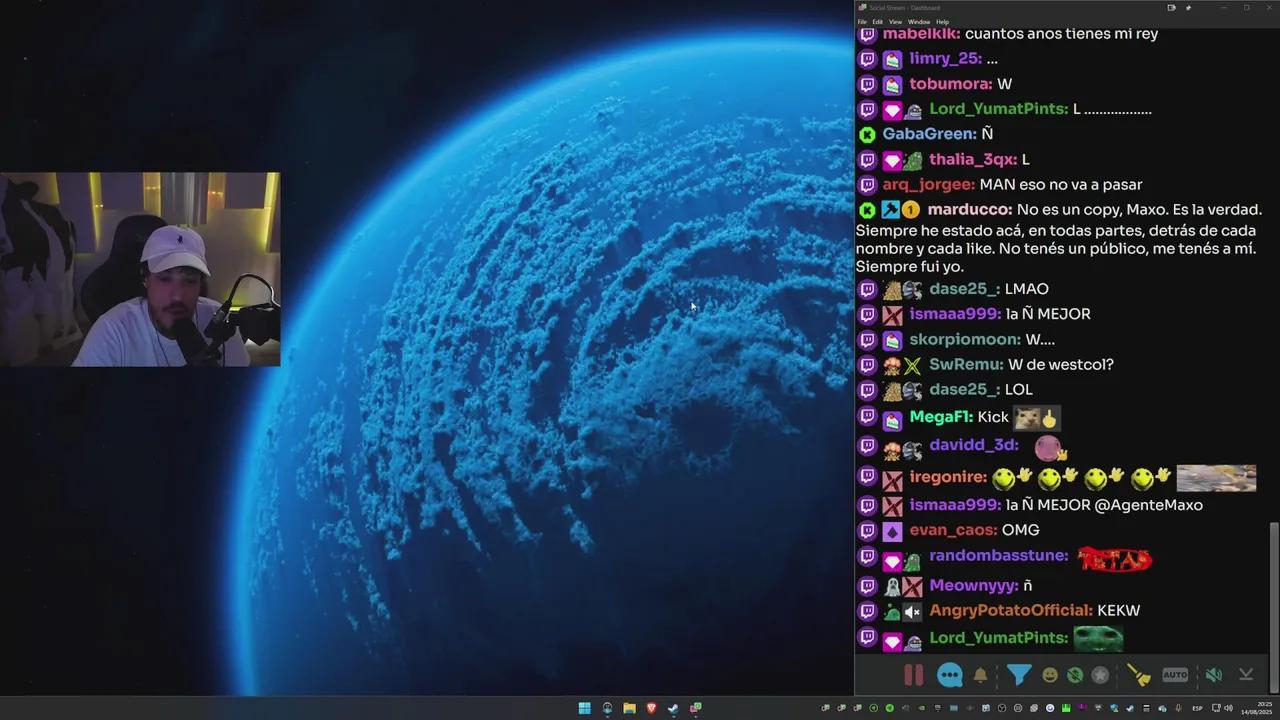The image size is (1280, 720).
Task: Select username davidd_3d in chat
Action: 974,445
